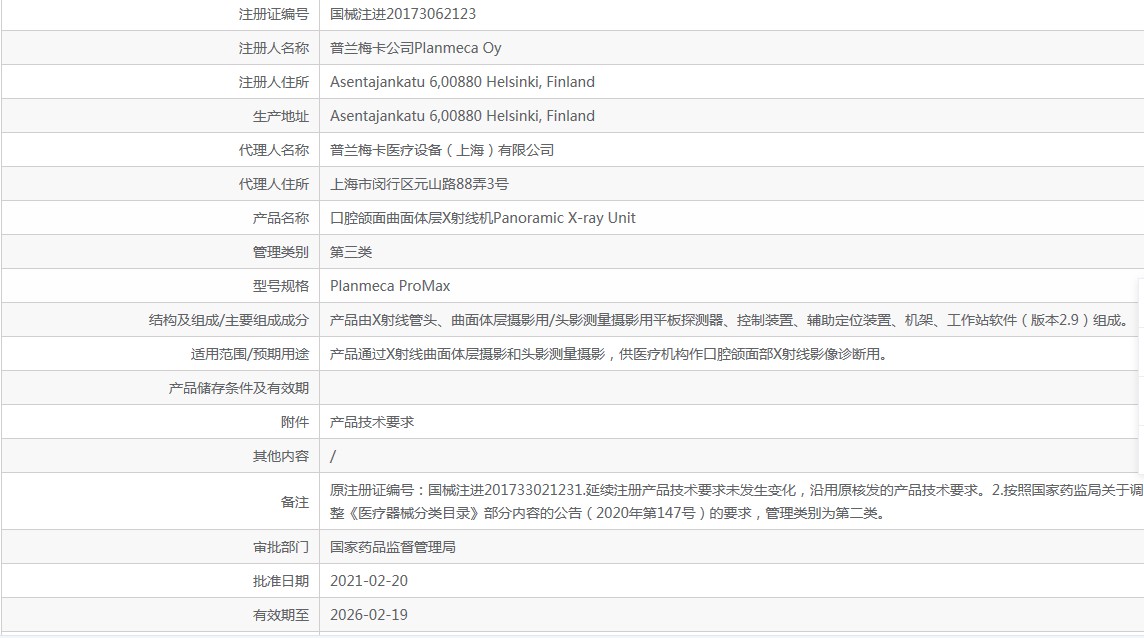Click the 注册证编号 label
This screenshot has height=638, width=1144.
274,14
